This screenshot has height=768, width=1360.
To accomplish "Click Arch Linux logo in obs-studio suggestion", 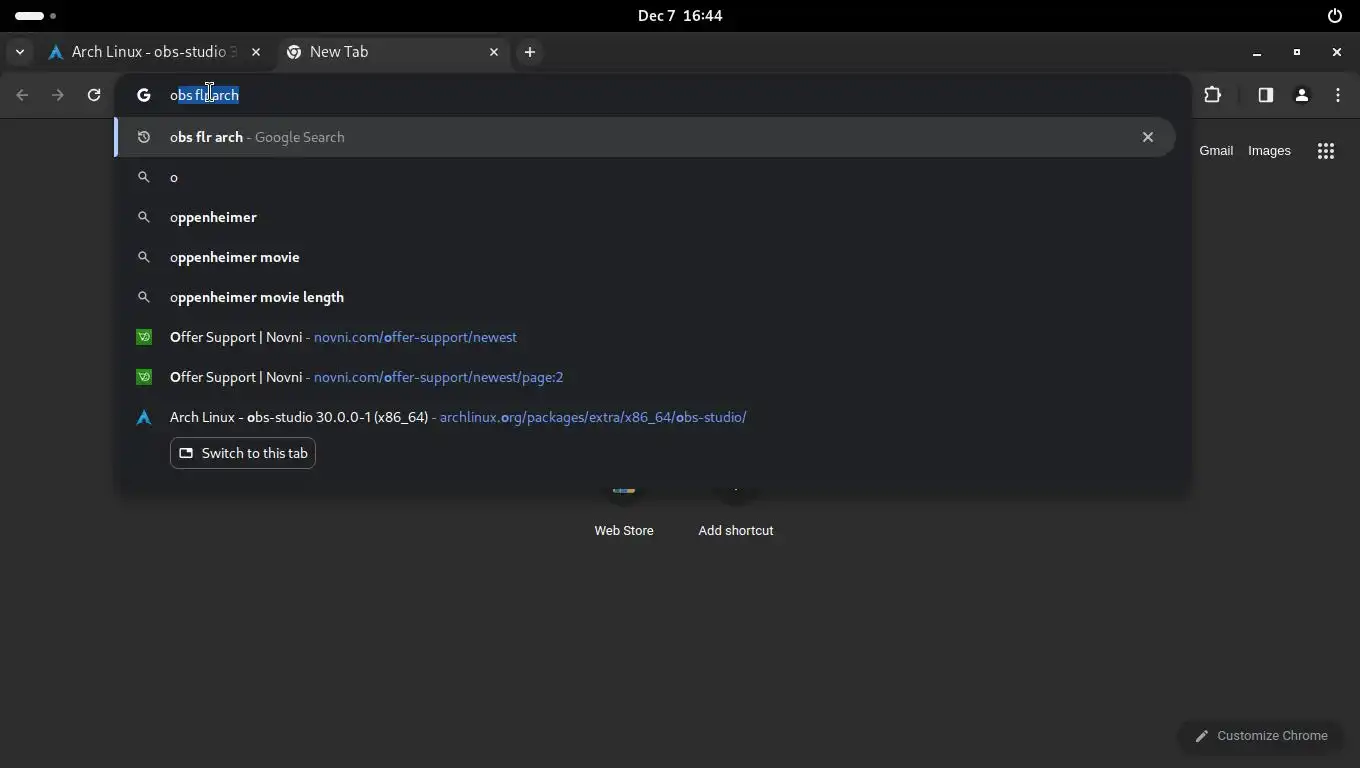I will 144,417.
